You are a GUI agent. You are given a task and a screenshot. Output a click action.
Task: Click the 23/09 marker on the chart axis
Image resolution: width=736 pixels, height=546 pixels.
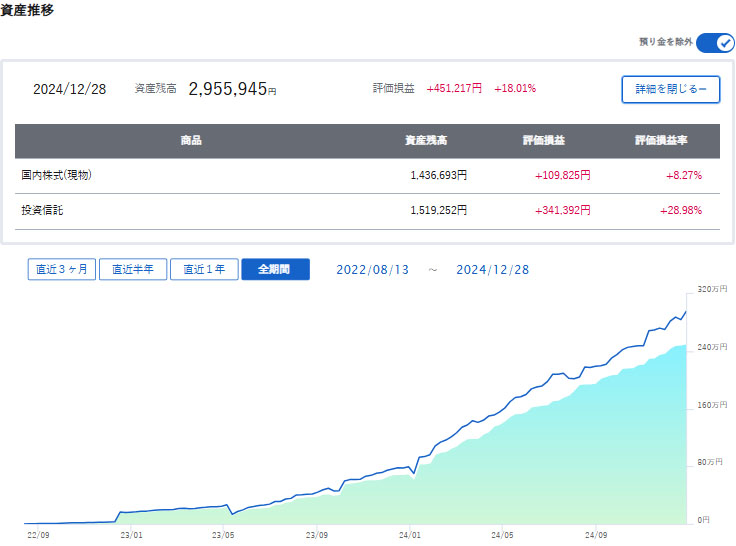(x=317, y=534)
